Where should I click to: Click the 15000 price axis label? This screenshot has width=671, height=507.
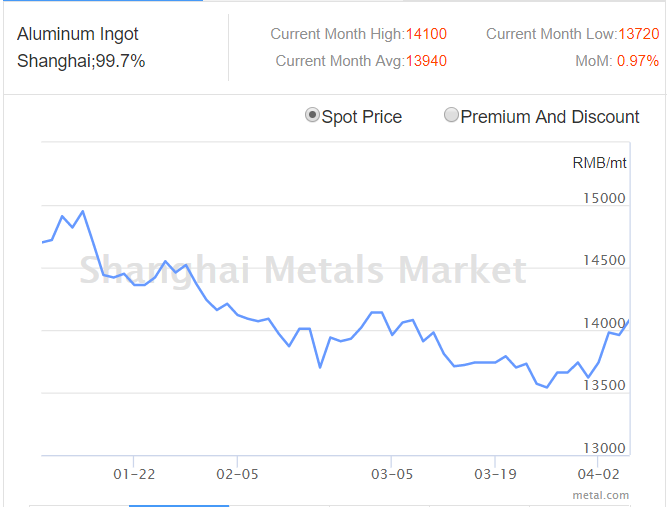pos(604,198)
